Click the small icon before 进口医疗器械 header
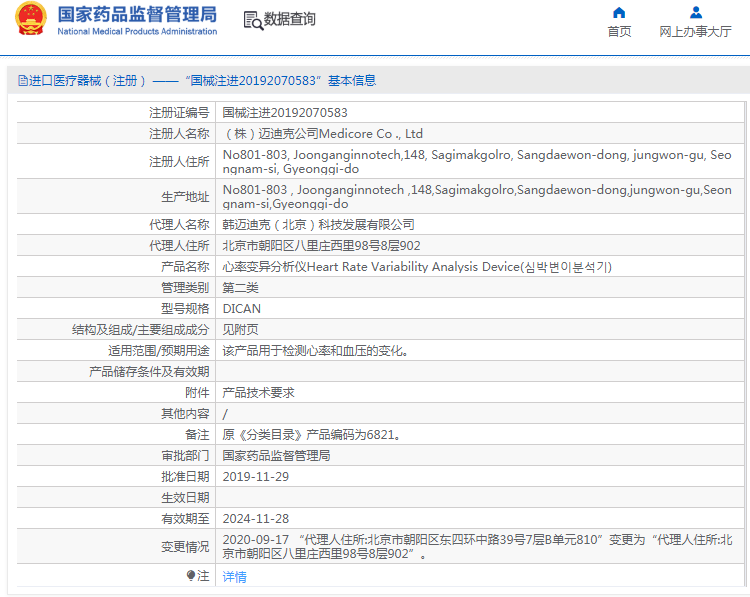The width and height of the screenshot is (750, 597). click(21, 81)
